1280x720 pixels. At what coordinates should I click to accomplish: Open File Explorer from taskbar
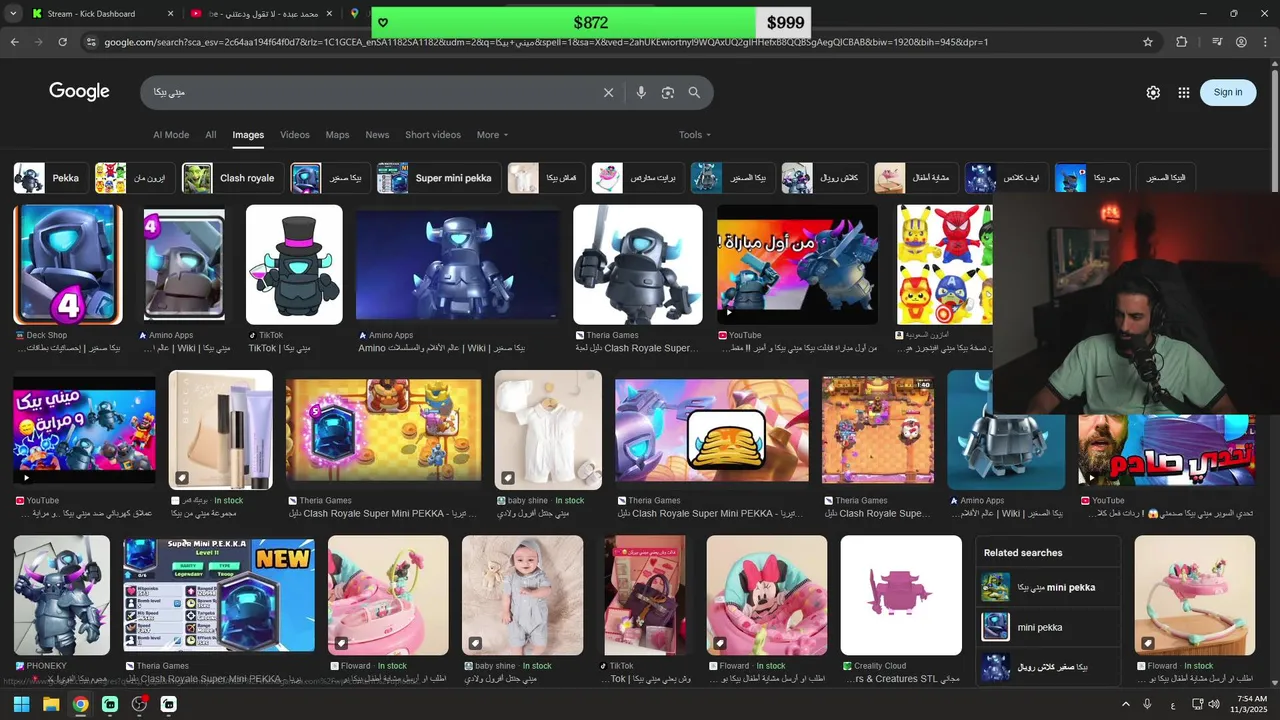coord(51,704)
